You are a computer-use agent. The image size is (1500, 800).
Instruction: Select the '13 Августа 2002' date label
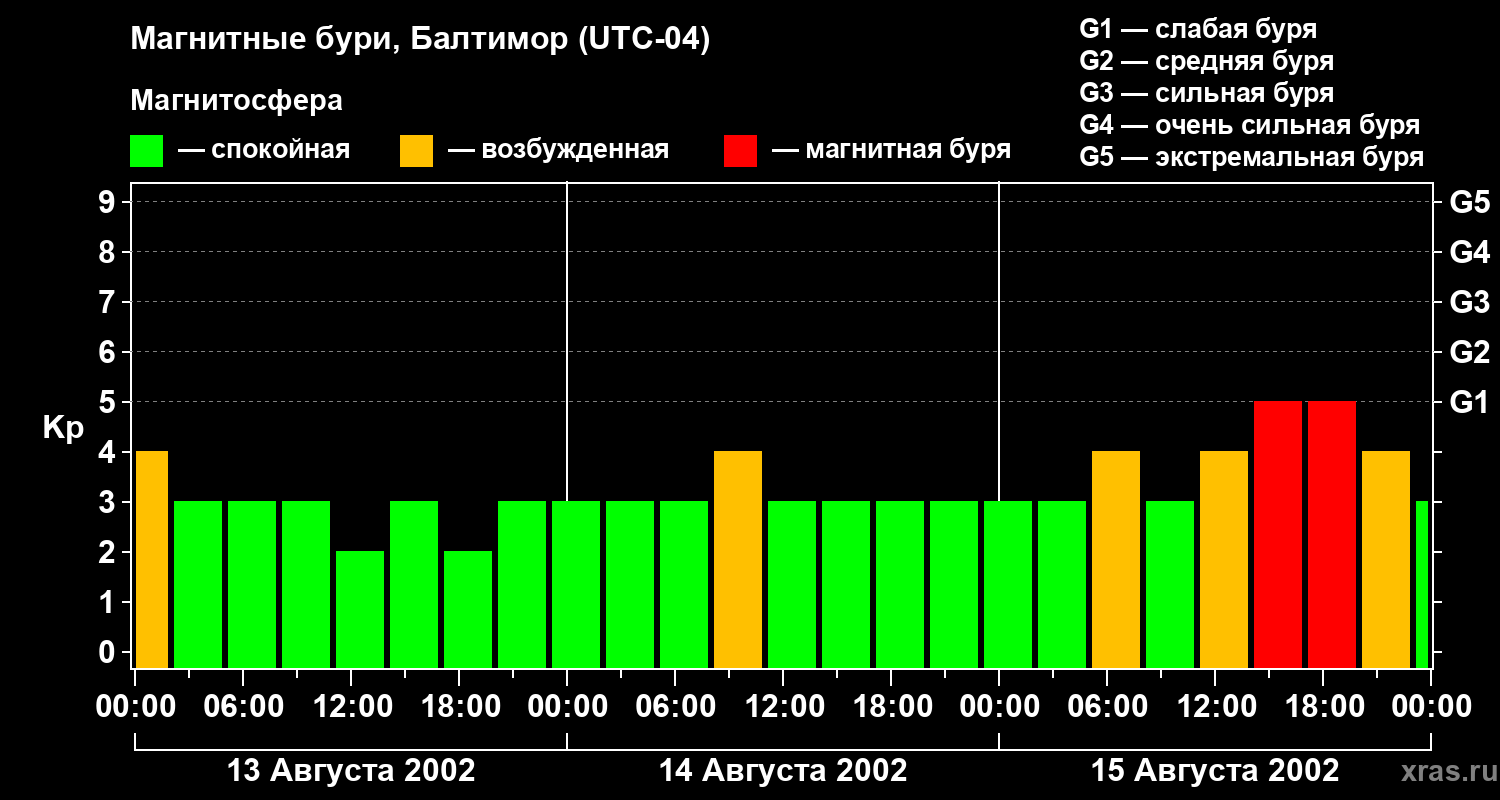[351, 771]
